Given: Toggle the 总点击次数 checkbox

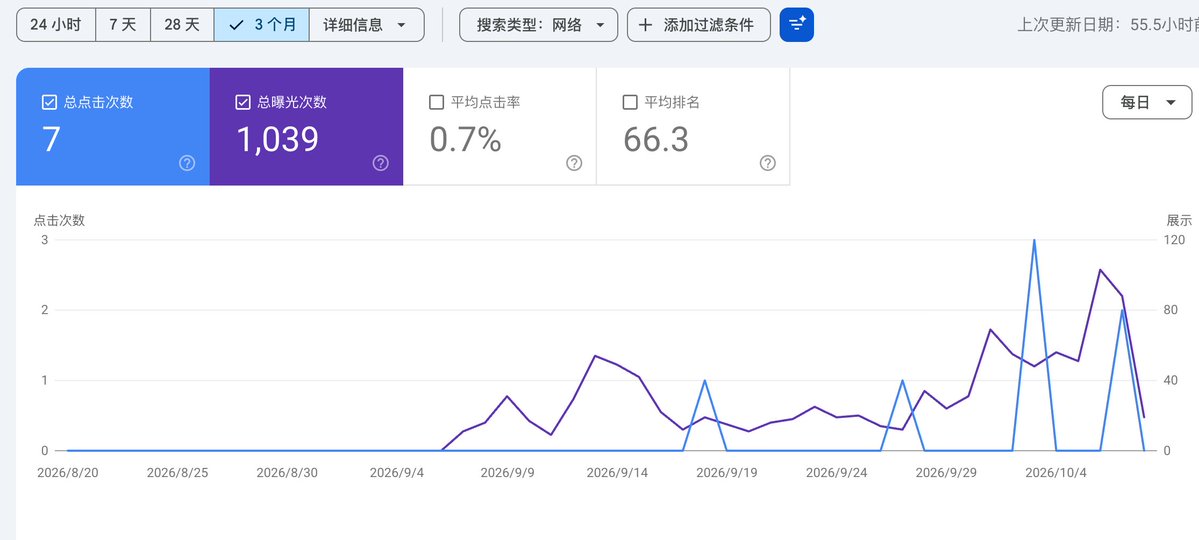Looking at the screenshot, I should pyautogui.click(x=50, y=102).
